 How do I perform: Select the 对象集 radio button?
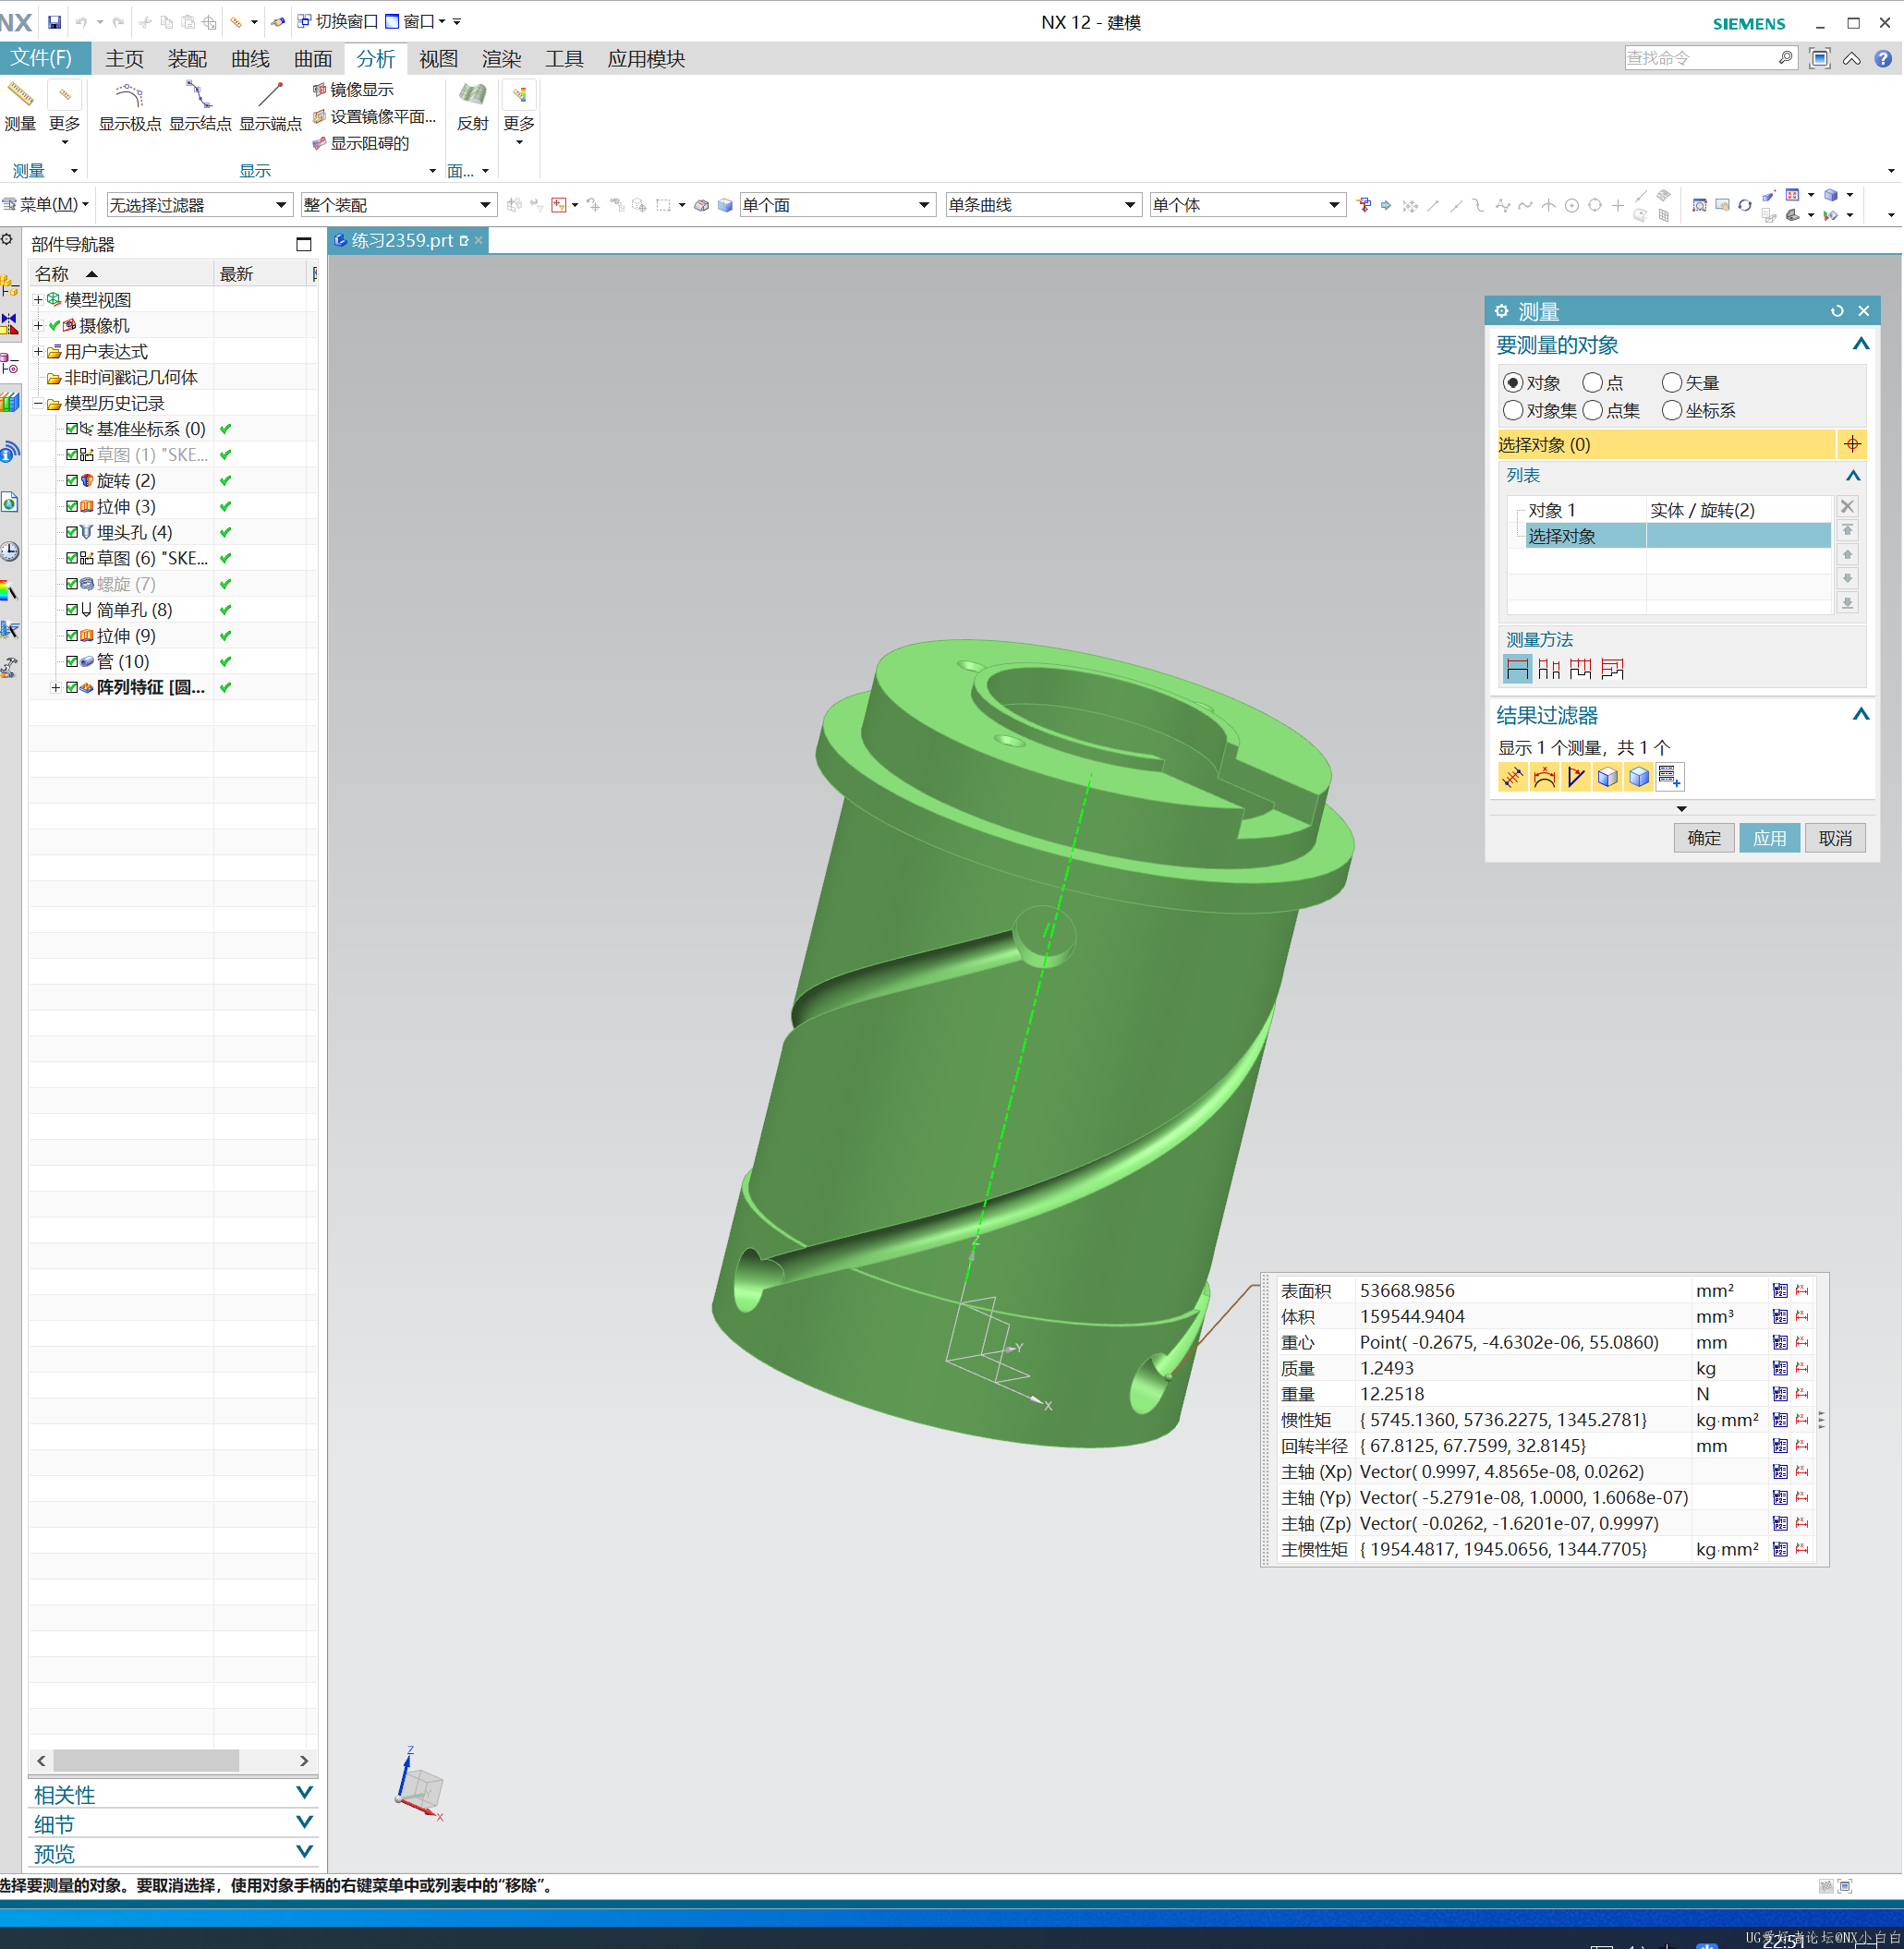(x=1513, y=411)
